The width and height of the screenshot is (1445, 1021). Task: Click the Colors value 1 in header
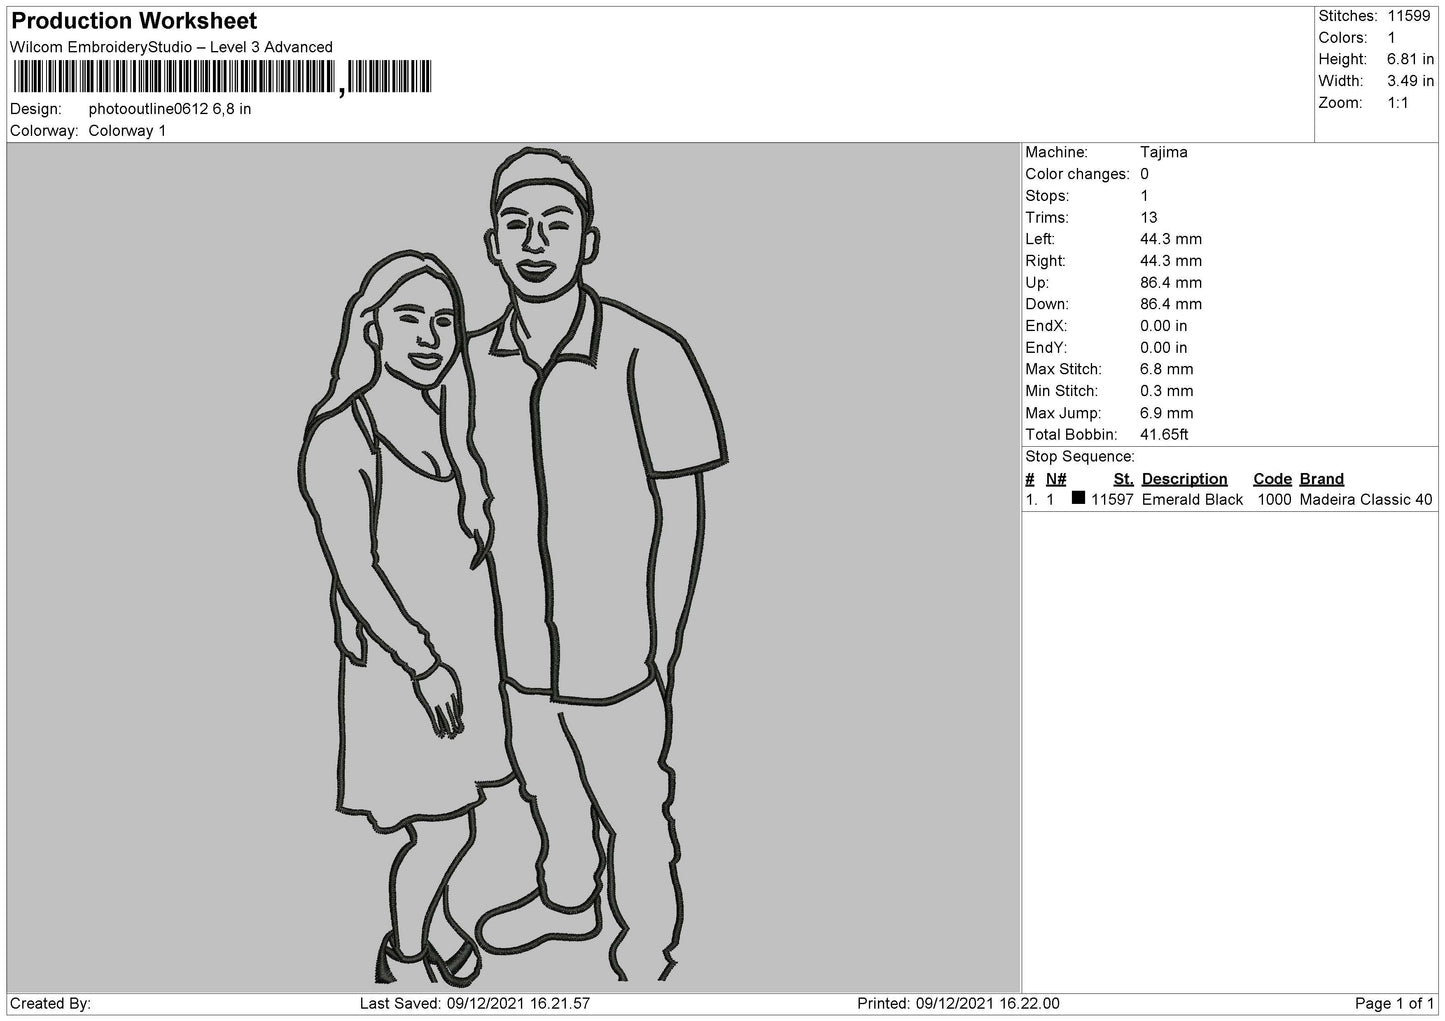[1391, 38]
